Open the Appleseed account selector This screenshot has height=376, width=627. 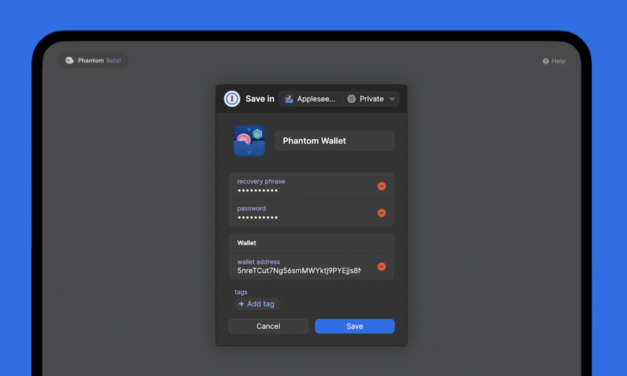(310, 99)
